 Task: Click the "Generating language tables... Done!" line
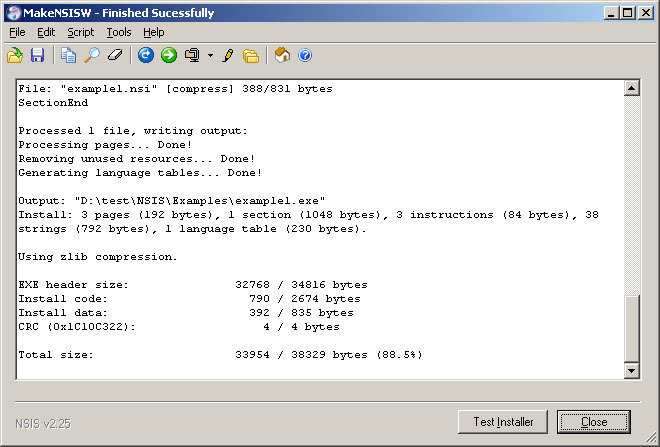coord(140,173)
